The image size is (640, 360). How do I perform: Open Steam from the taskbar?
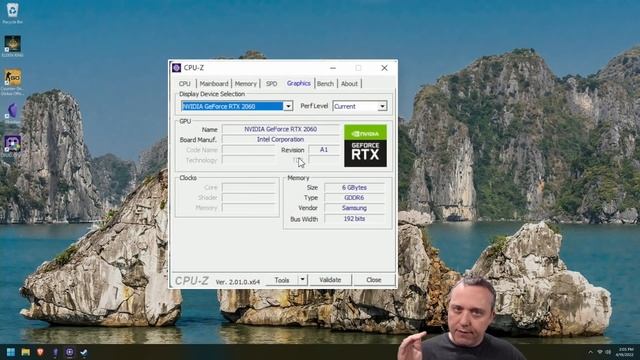pos(84,352)
